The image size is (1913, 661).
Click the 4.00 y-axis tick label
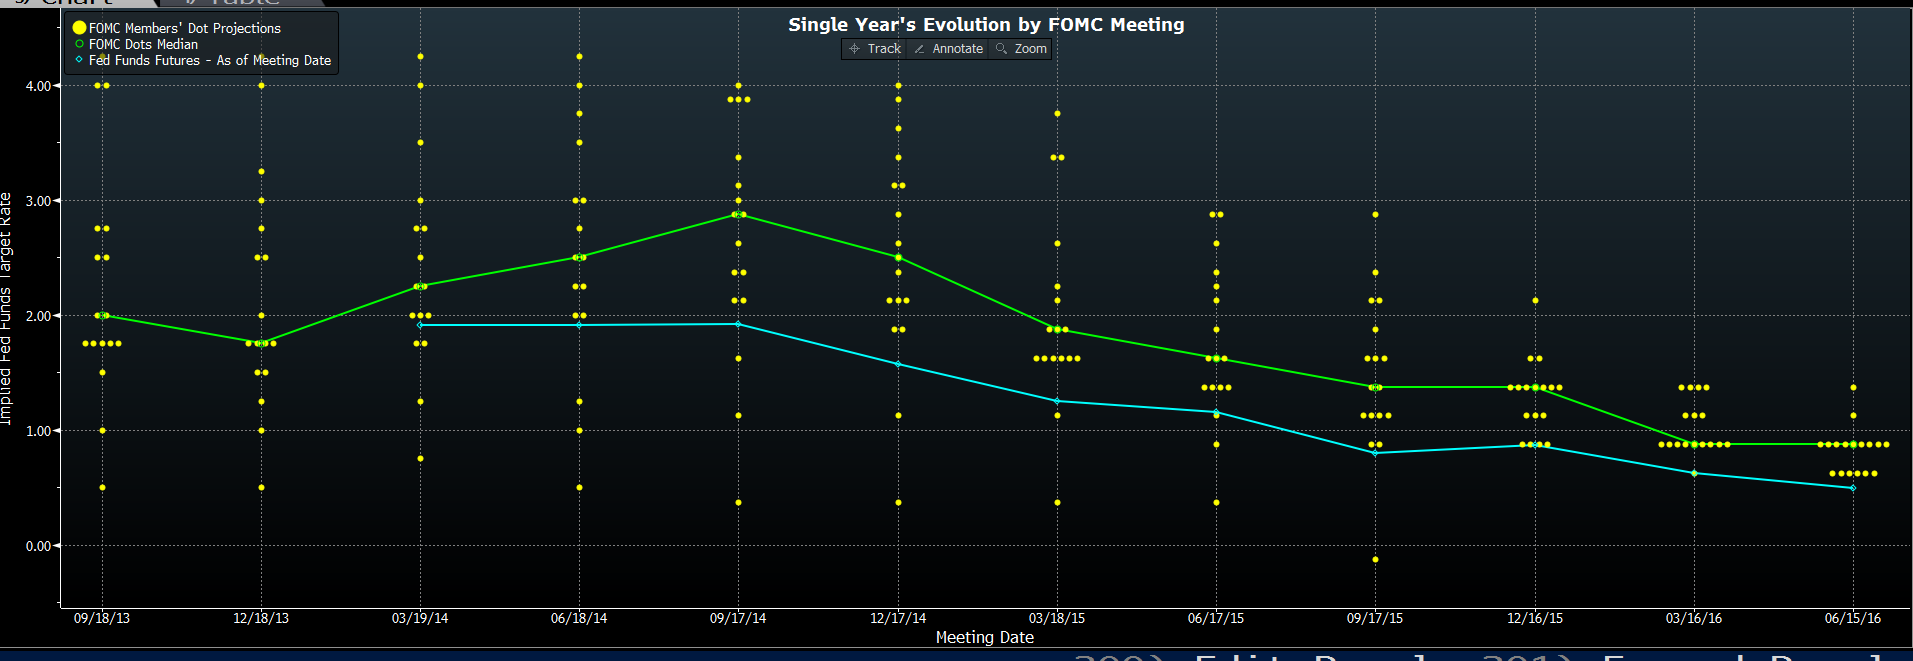(38, 86)
